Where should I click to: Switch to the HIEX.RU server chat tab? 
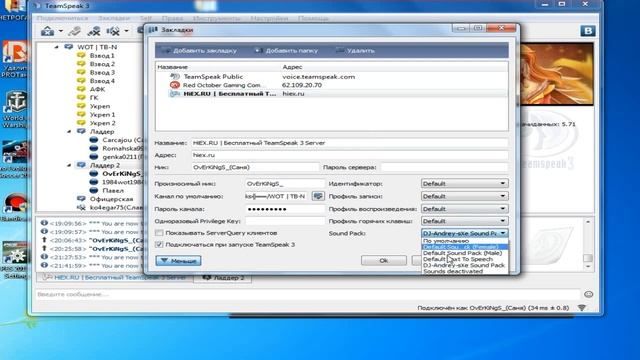tap(115, 278)
